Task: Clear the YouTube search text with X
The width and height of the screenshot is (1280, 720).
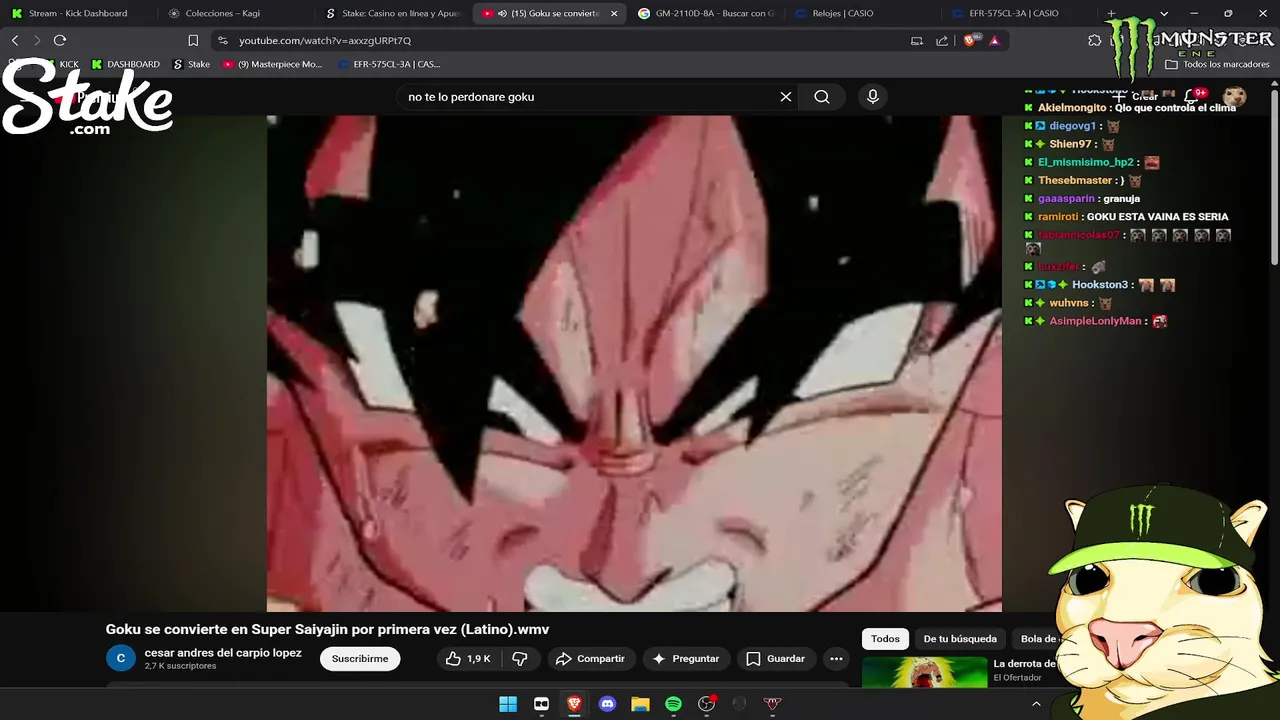Action: (x=786, y=97)
